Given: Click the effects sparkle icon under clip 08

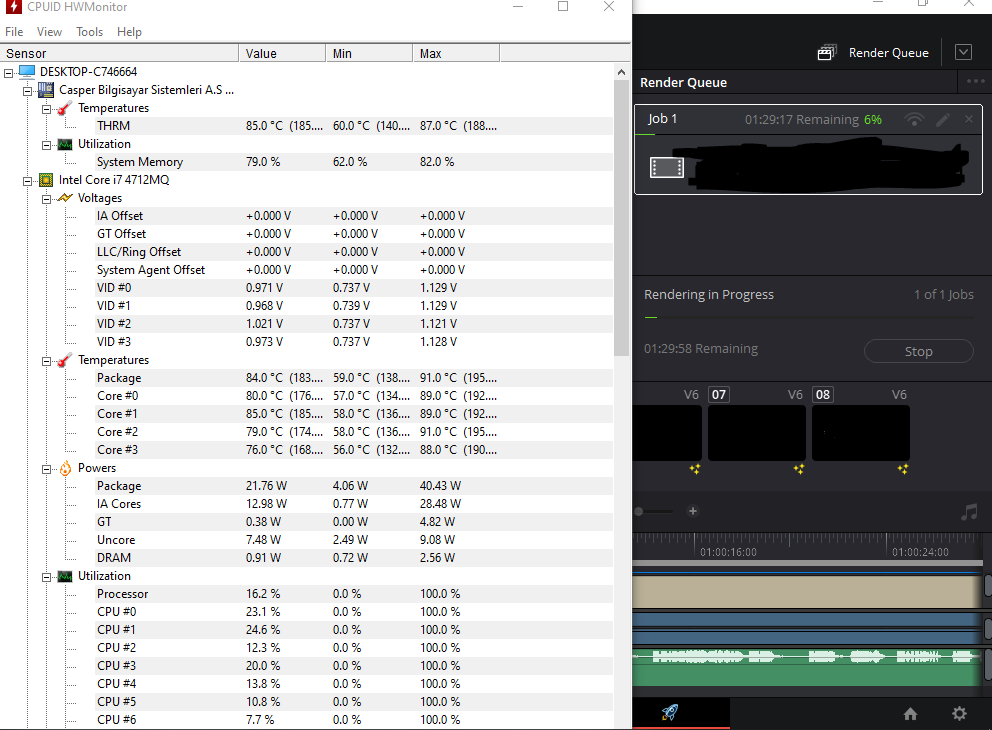Looking at the screenshot, I should point(903,469).
